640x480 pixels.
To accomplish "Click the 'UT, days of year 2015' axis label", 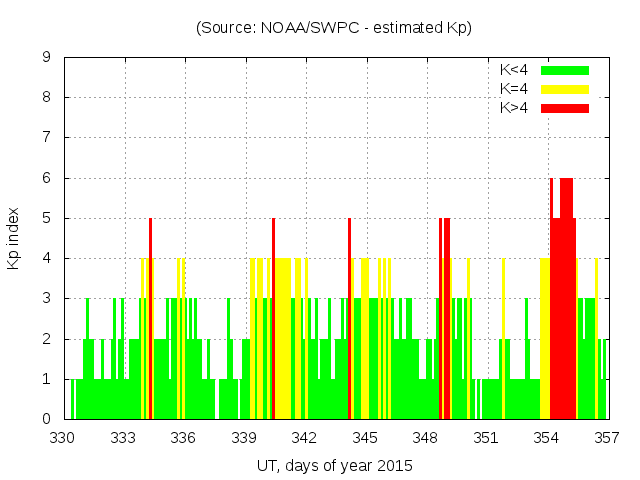I will click(x=334, y=466).
